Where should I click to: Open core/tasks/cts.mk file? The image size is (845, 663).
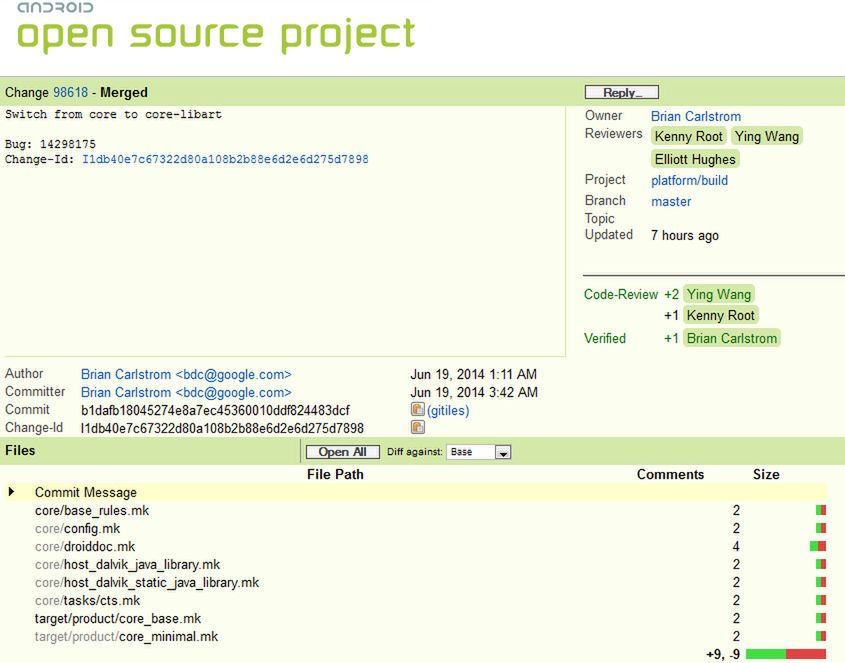(87, 600)
